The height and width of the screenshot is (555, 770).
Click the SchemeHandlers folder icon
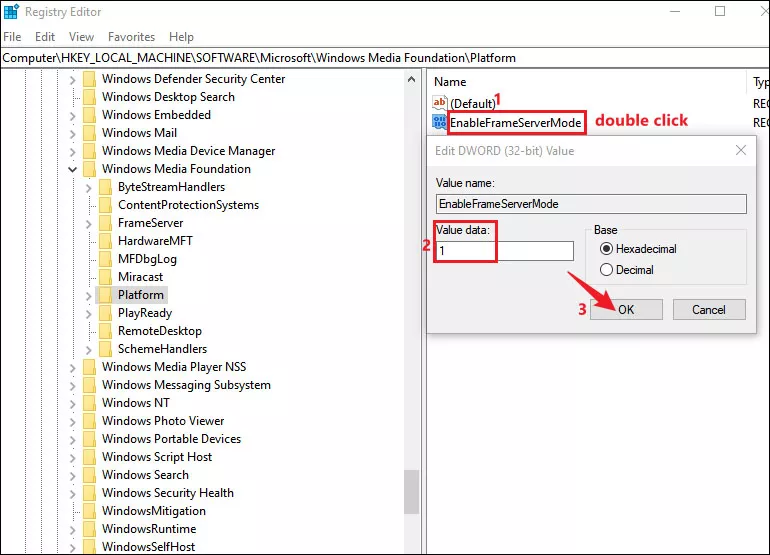pos(105,349)
